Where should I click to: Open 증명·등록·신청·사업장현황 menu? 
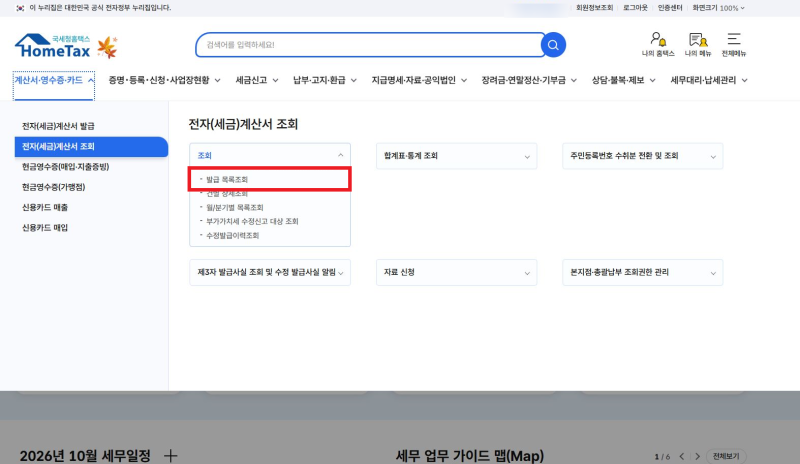(x=164, y=80)
